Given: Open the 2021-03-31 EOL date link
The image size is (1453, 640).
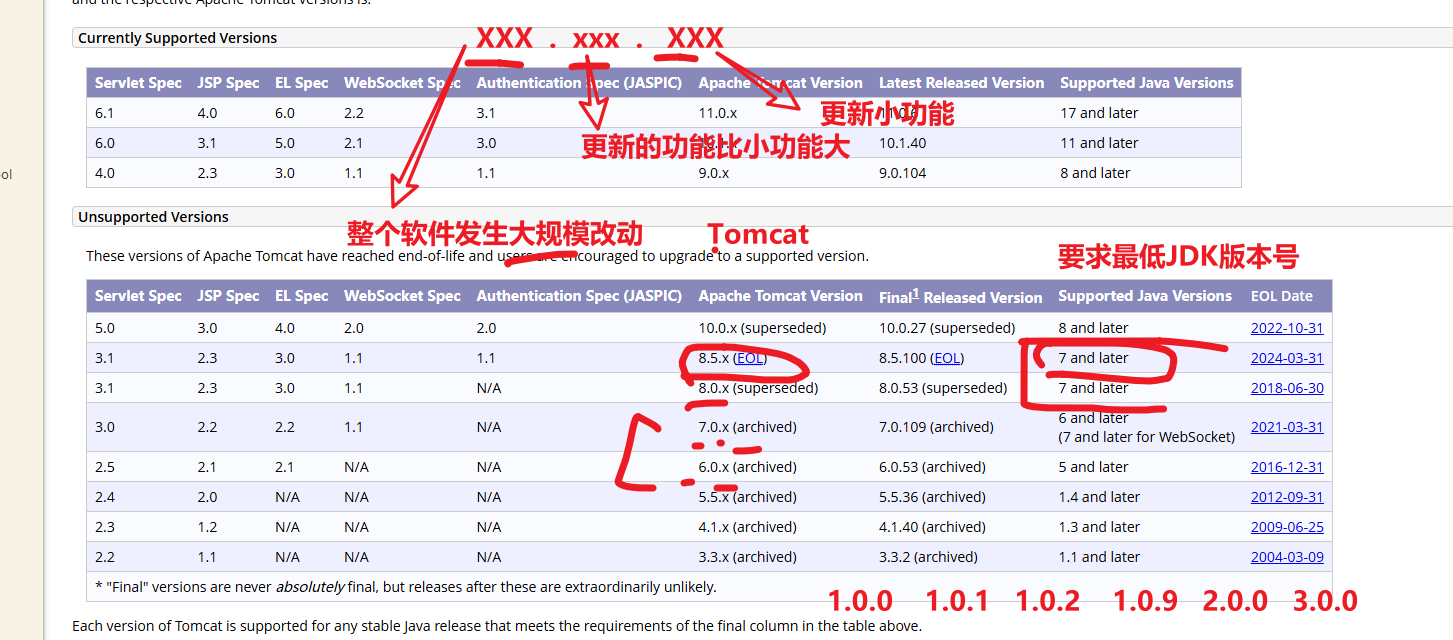Looking at the screenshot, I should pyautogui.click(x=1287, y=427).
